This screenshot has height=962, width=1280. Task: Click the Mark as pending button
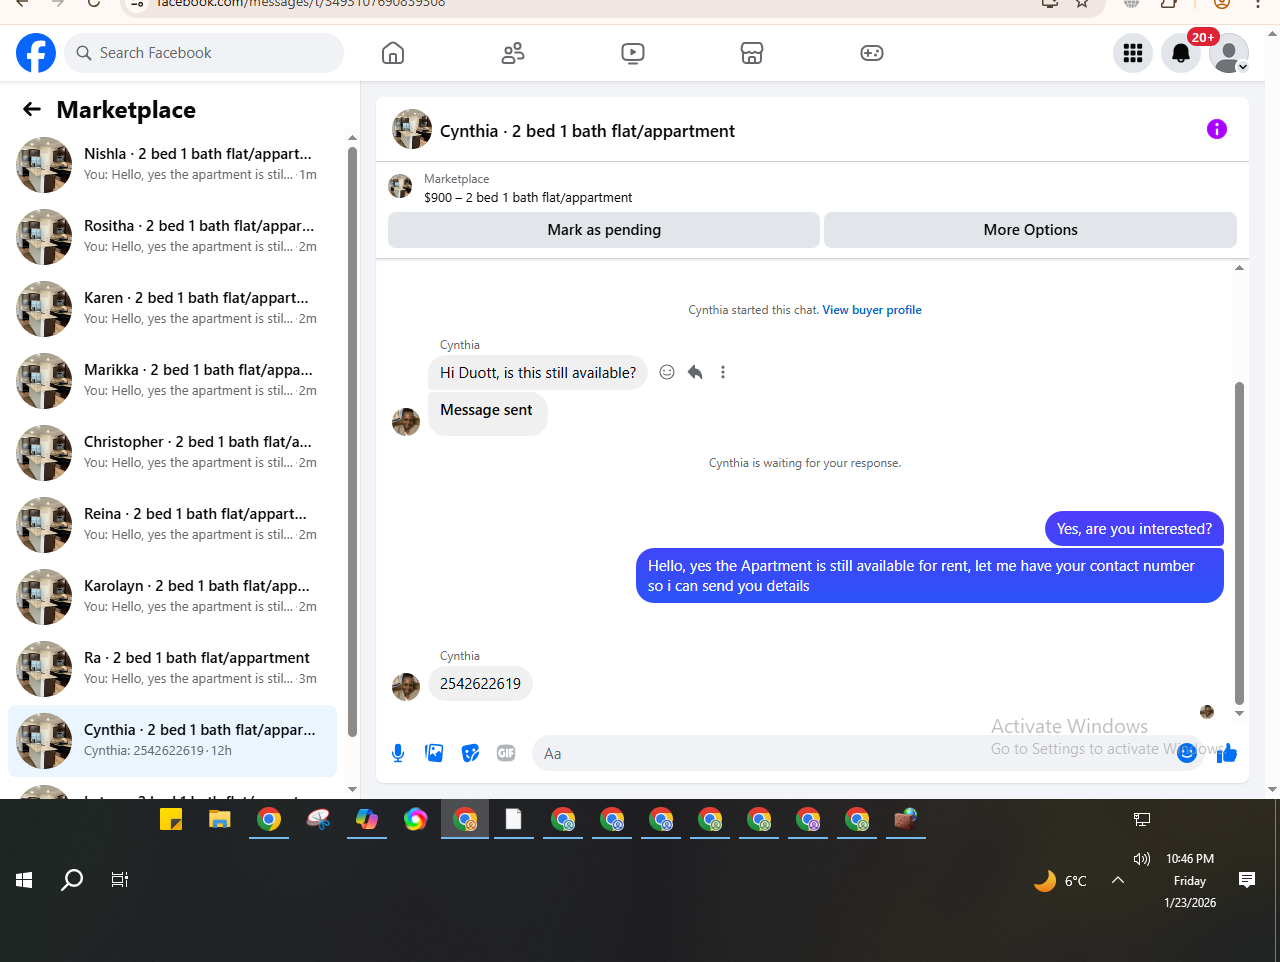click(604, 230)
